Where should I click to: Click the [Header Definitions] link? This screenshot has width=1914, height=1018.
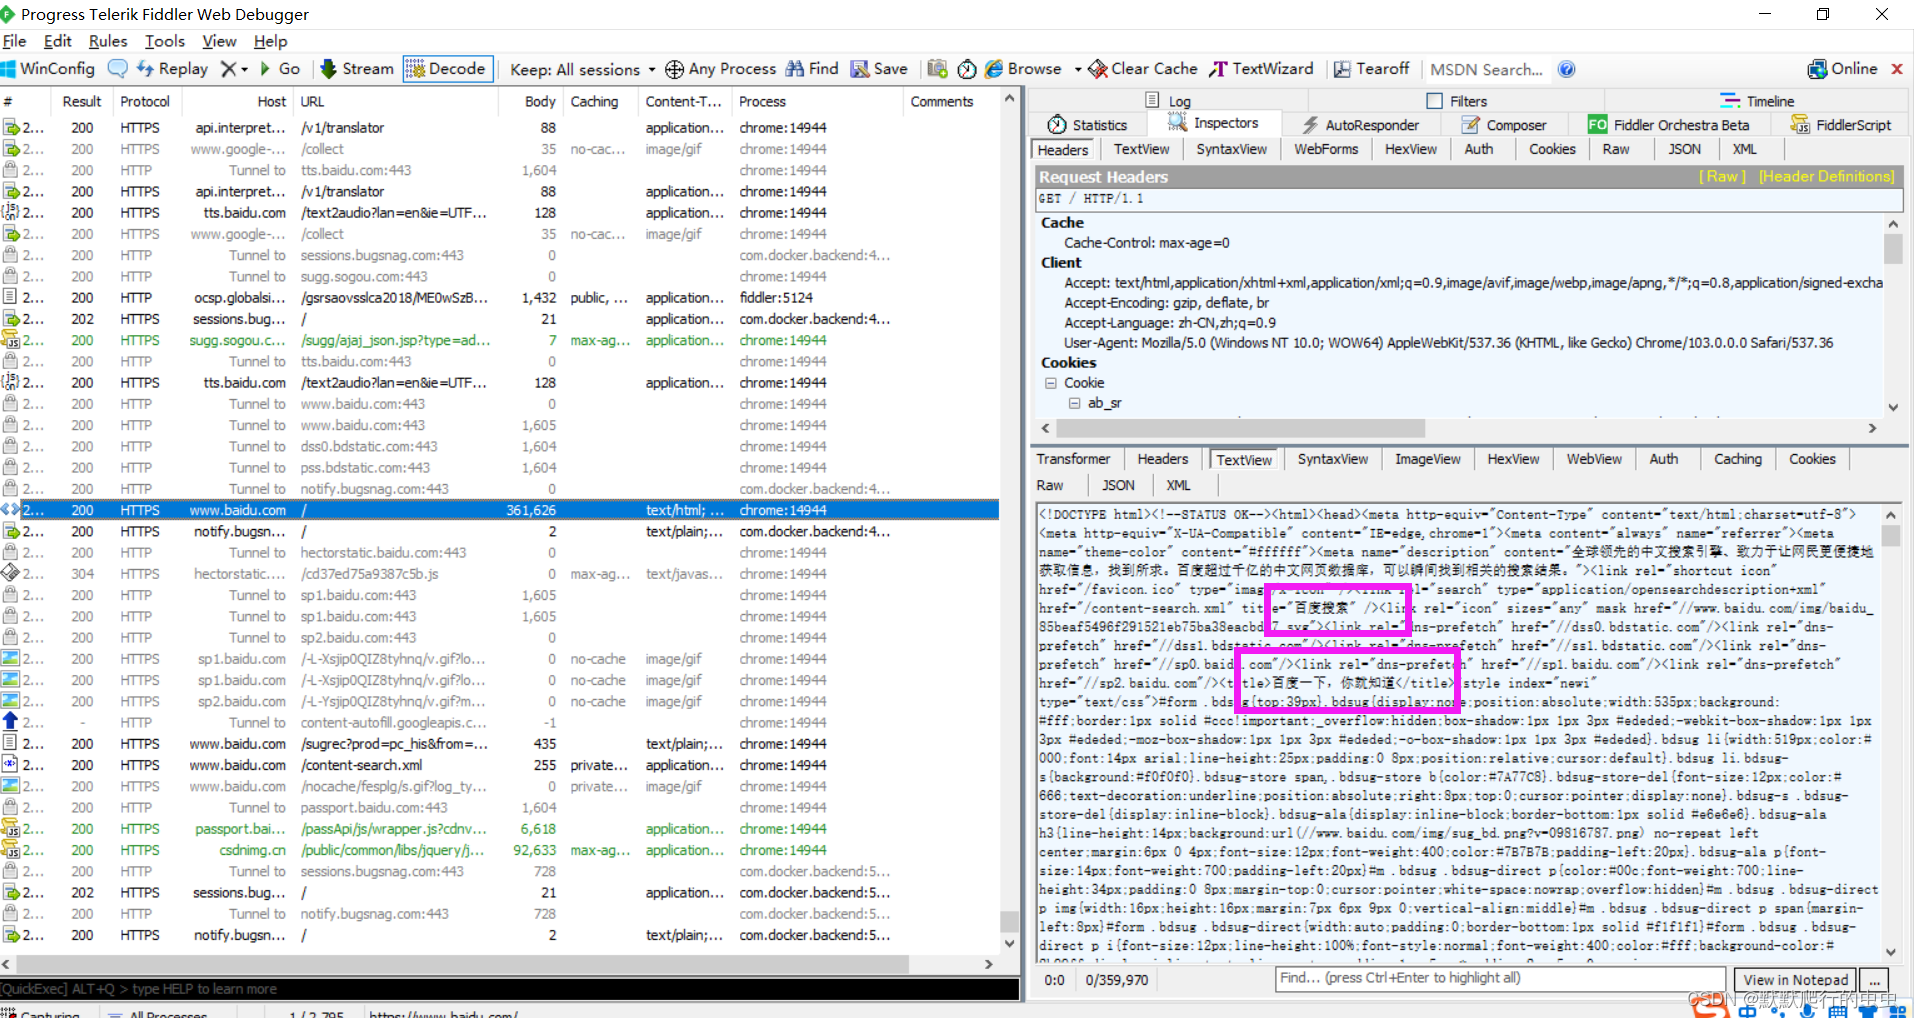[1826, 176]
